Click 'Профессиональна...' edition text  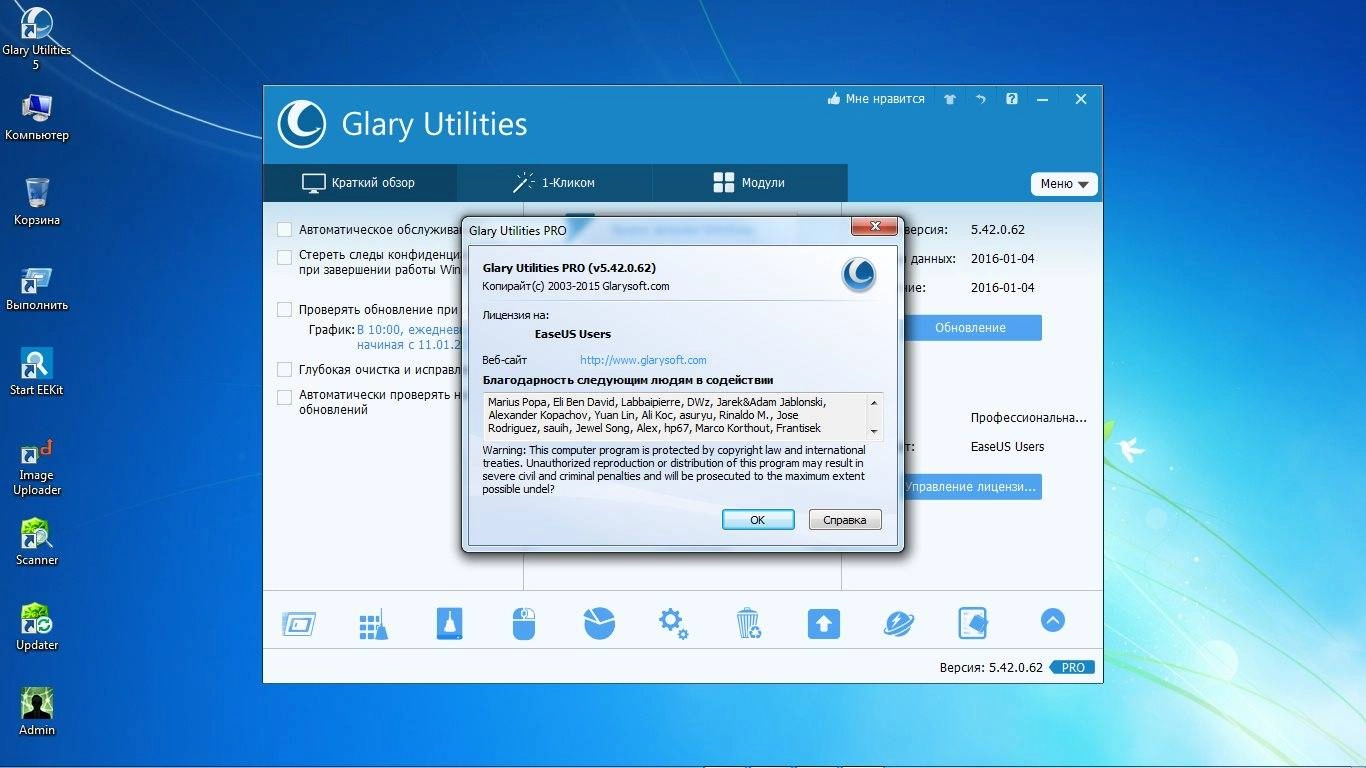point(1028,418)
